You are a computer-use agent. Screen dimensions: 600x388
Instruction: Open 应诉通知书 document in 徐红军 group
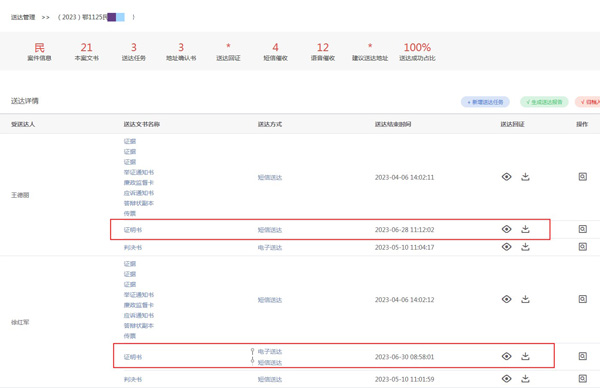click(139, 315)
